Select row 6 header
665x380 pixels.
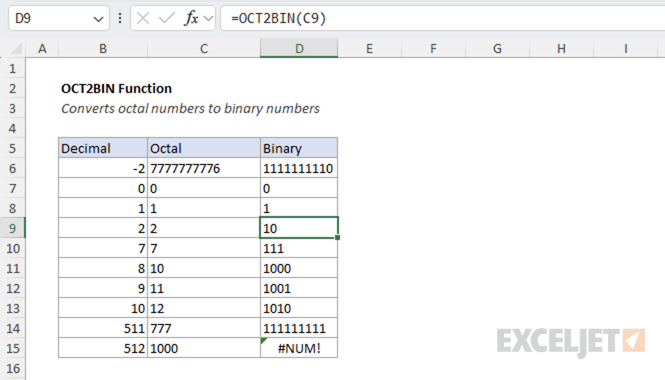click(x=12, y=168)
